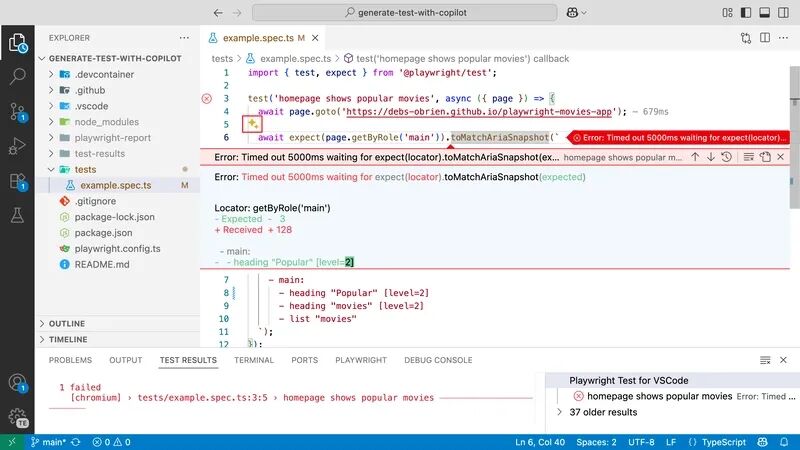800x450 pixels.
Task: Toggle inline peek view as text icon
Action: [x=748, y=157]
